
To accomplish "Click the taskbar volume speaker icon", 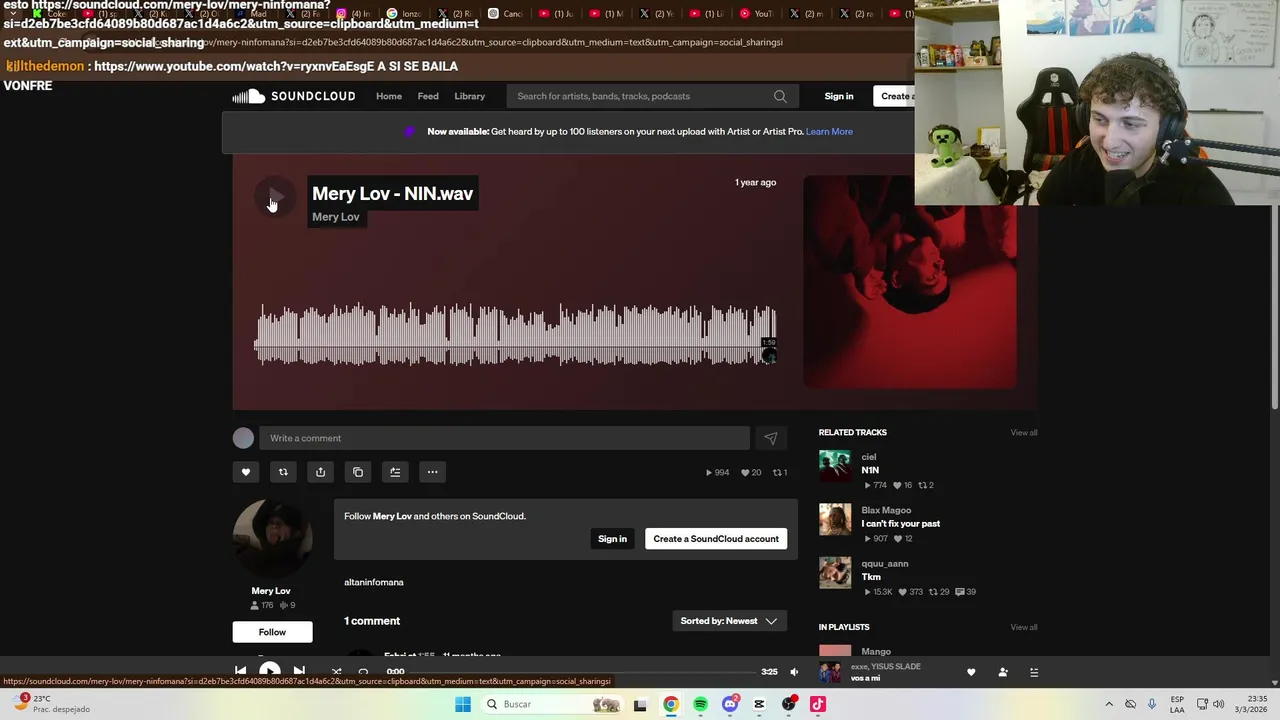I will 1219,704.
